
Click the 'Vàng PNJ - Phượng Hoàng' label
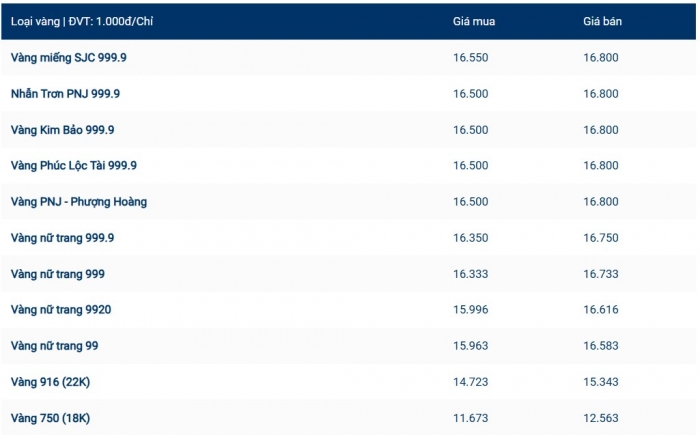[x=79, y=202]
